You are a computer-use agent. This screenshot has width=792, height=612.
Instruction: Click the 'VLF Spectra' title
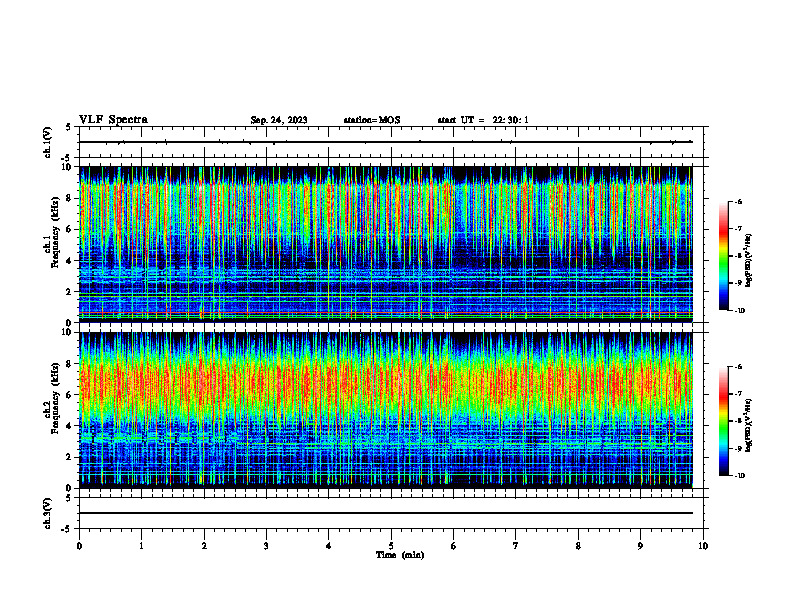113,120
